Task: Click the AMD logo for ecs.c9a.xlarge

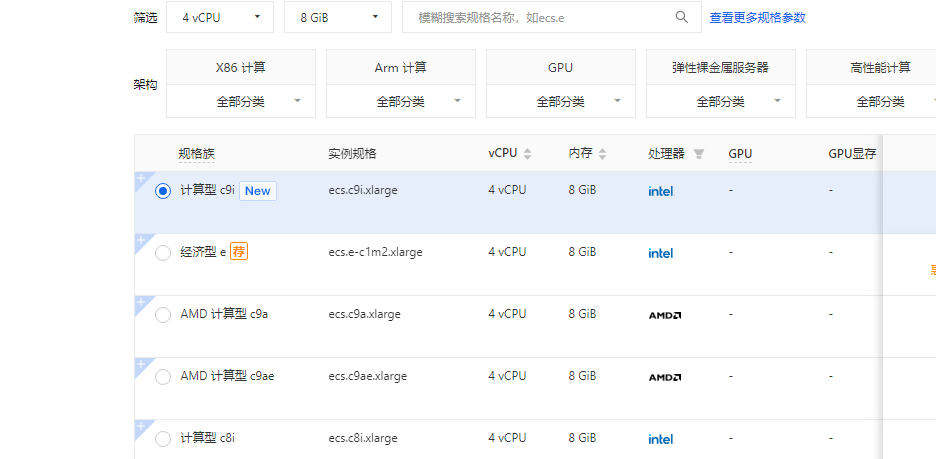Action: (x=665, y=315)
